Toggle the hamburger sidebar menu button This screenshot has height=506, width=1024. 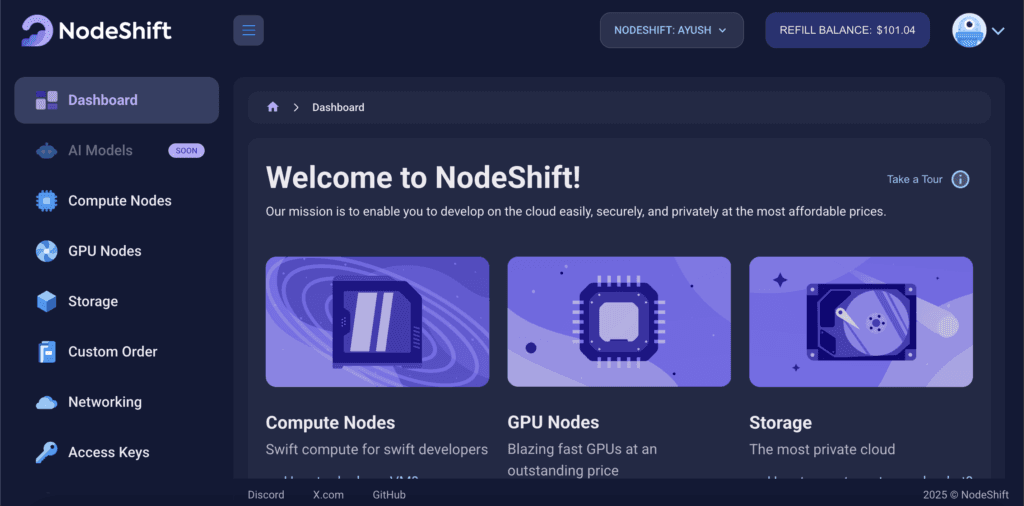(x=248, y=30)
